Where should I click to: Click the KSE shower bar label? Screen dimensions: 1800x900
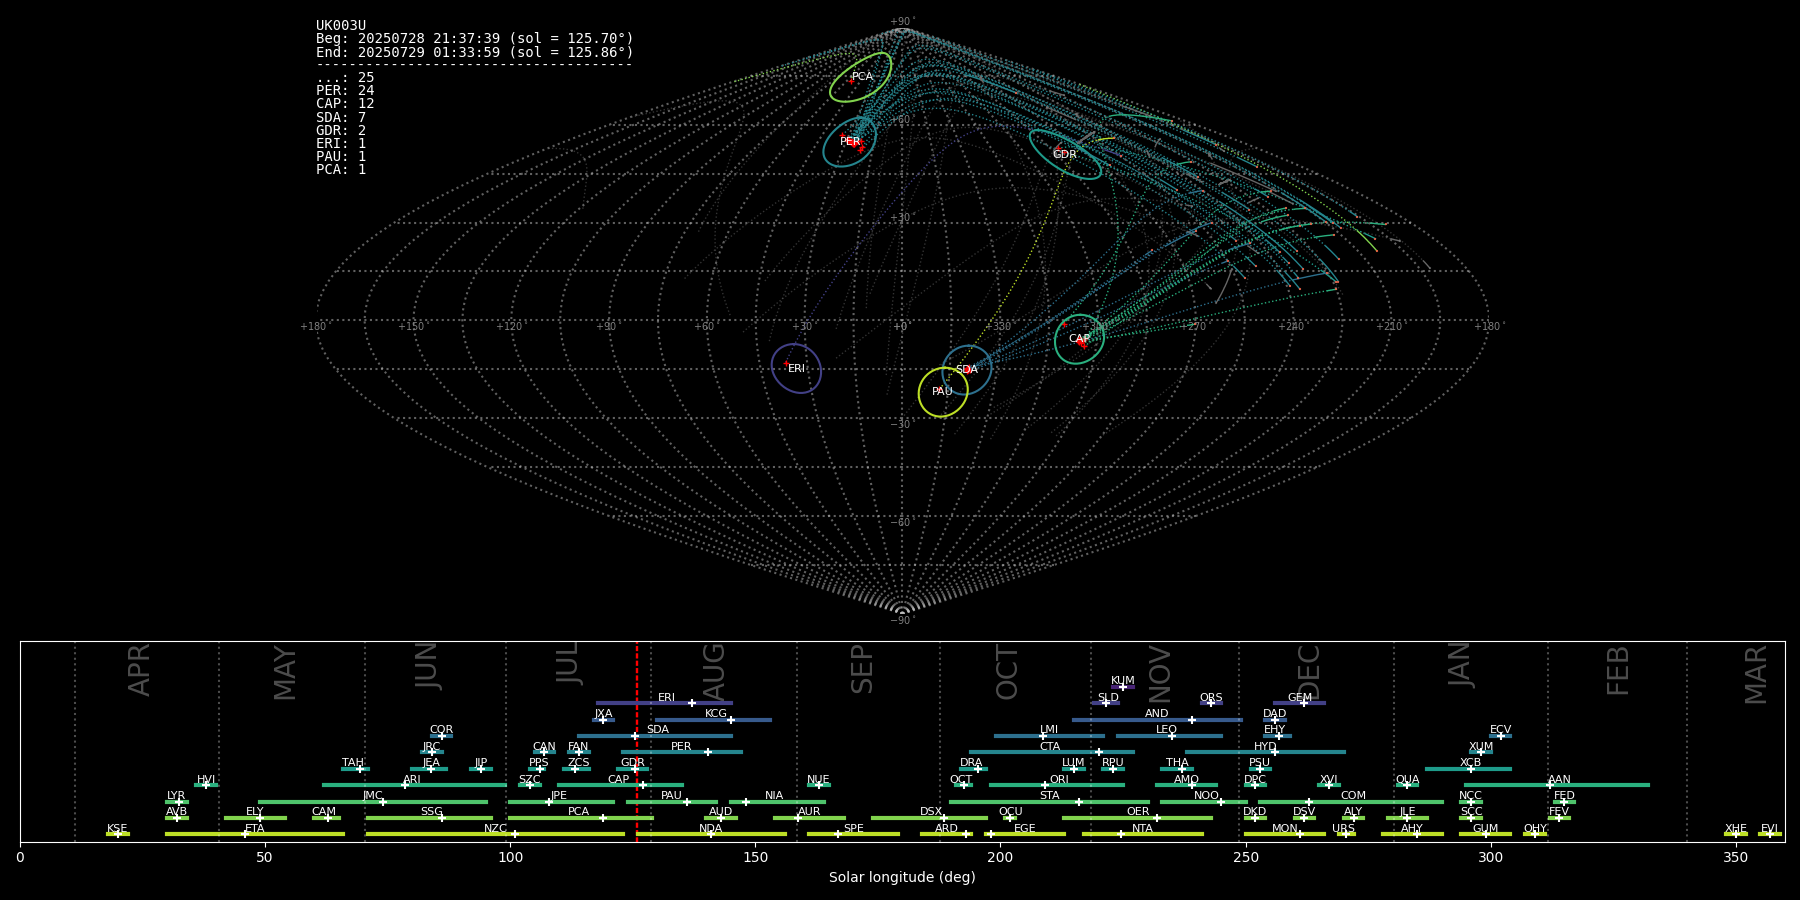[117, 829]
